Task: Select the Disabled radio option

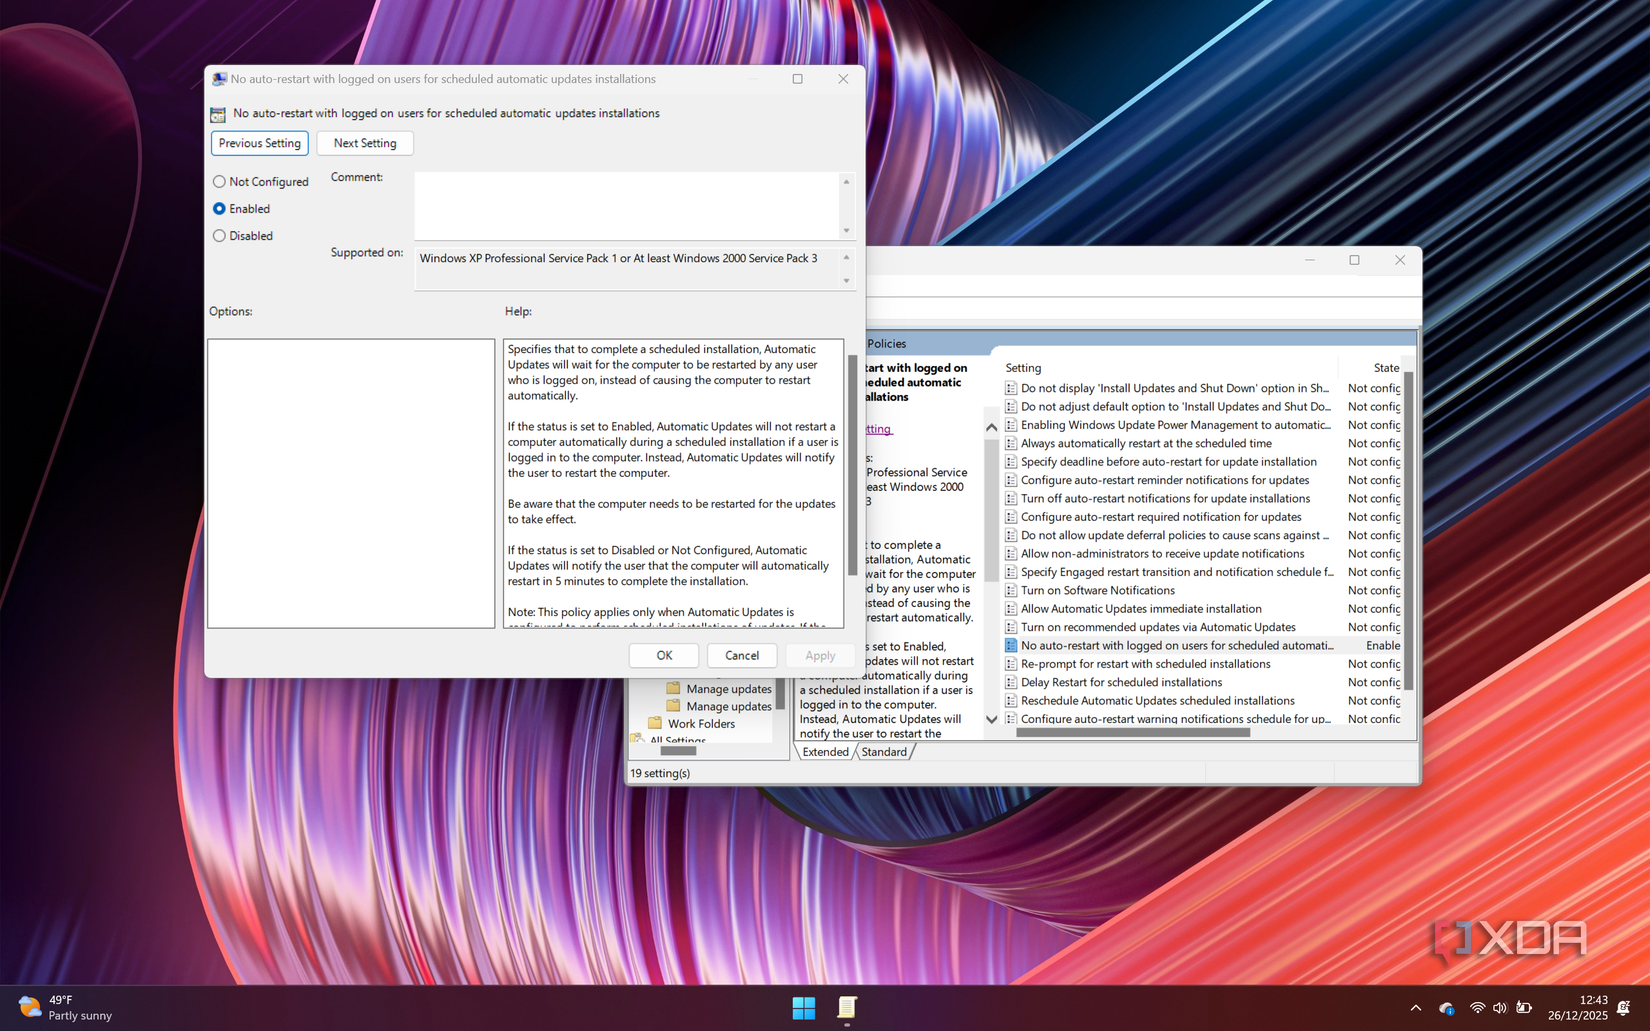Action: tap(219, 236)
